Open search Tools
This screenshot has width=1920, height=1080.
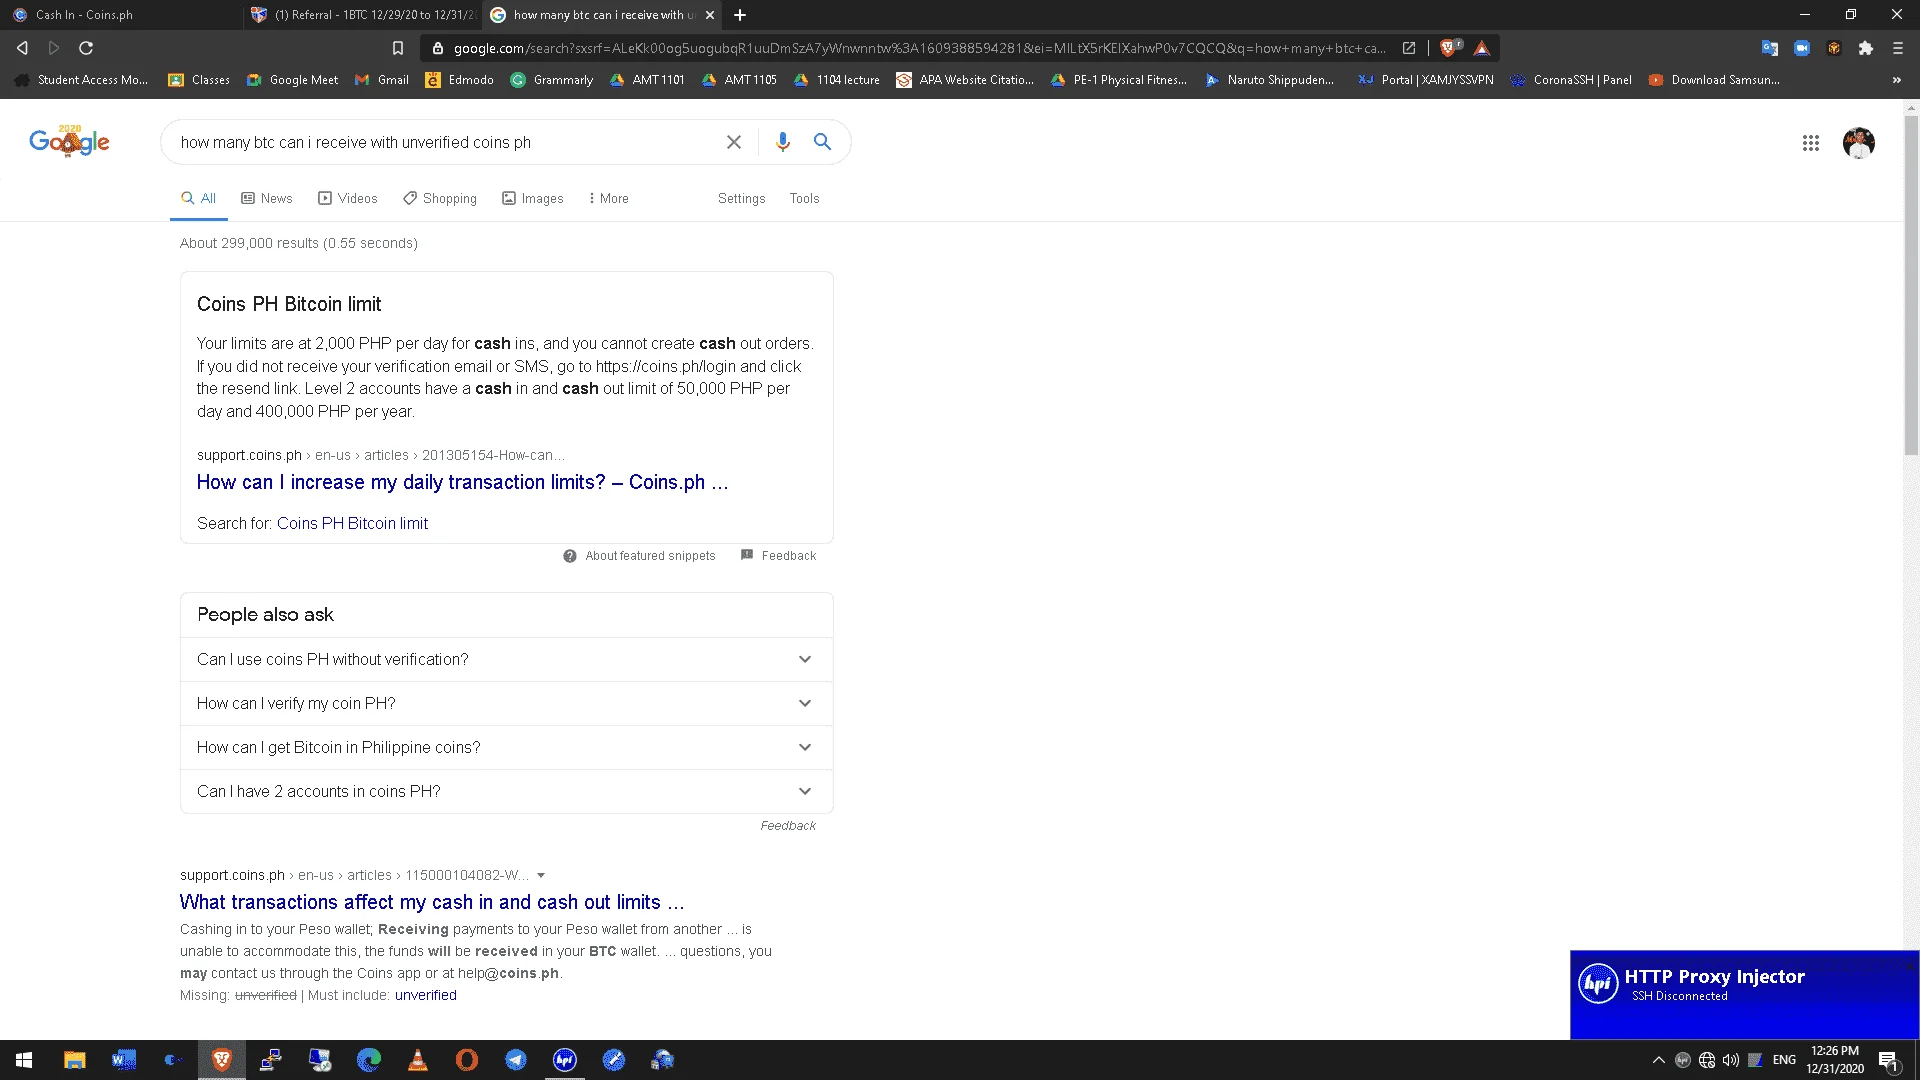[x=804, y=198]
